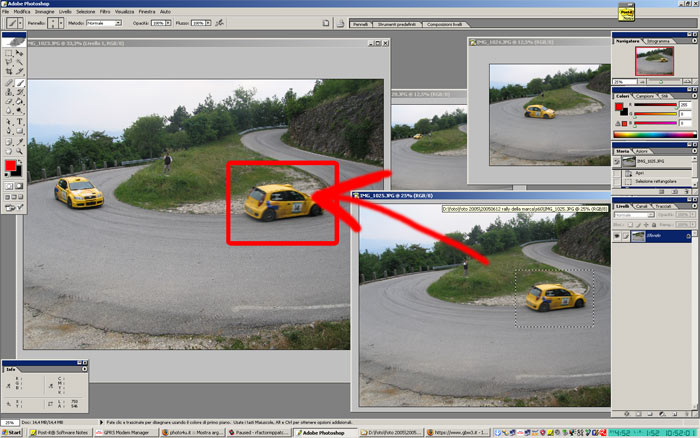Select the Clone Stamp tool

(x=8, y=92)
